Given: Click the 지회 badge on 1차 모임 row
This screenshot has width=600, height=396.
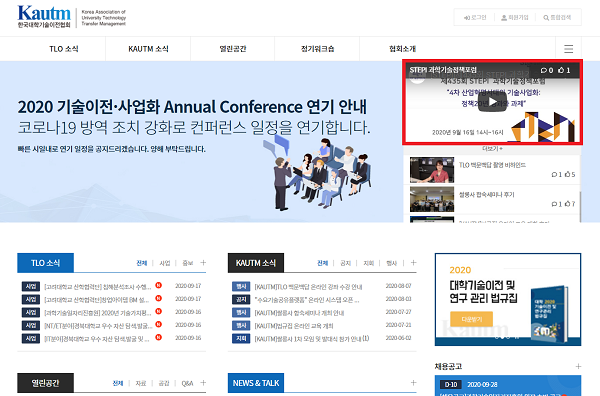Looking at the screenshot, I should click(x=241, y=338).
